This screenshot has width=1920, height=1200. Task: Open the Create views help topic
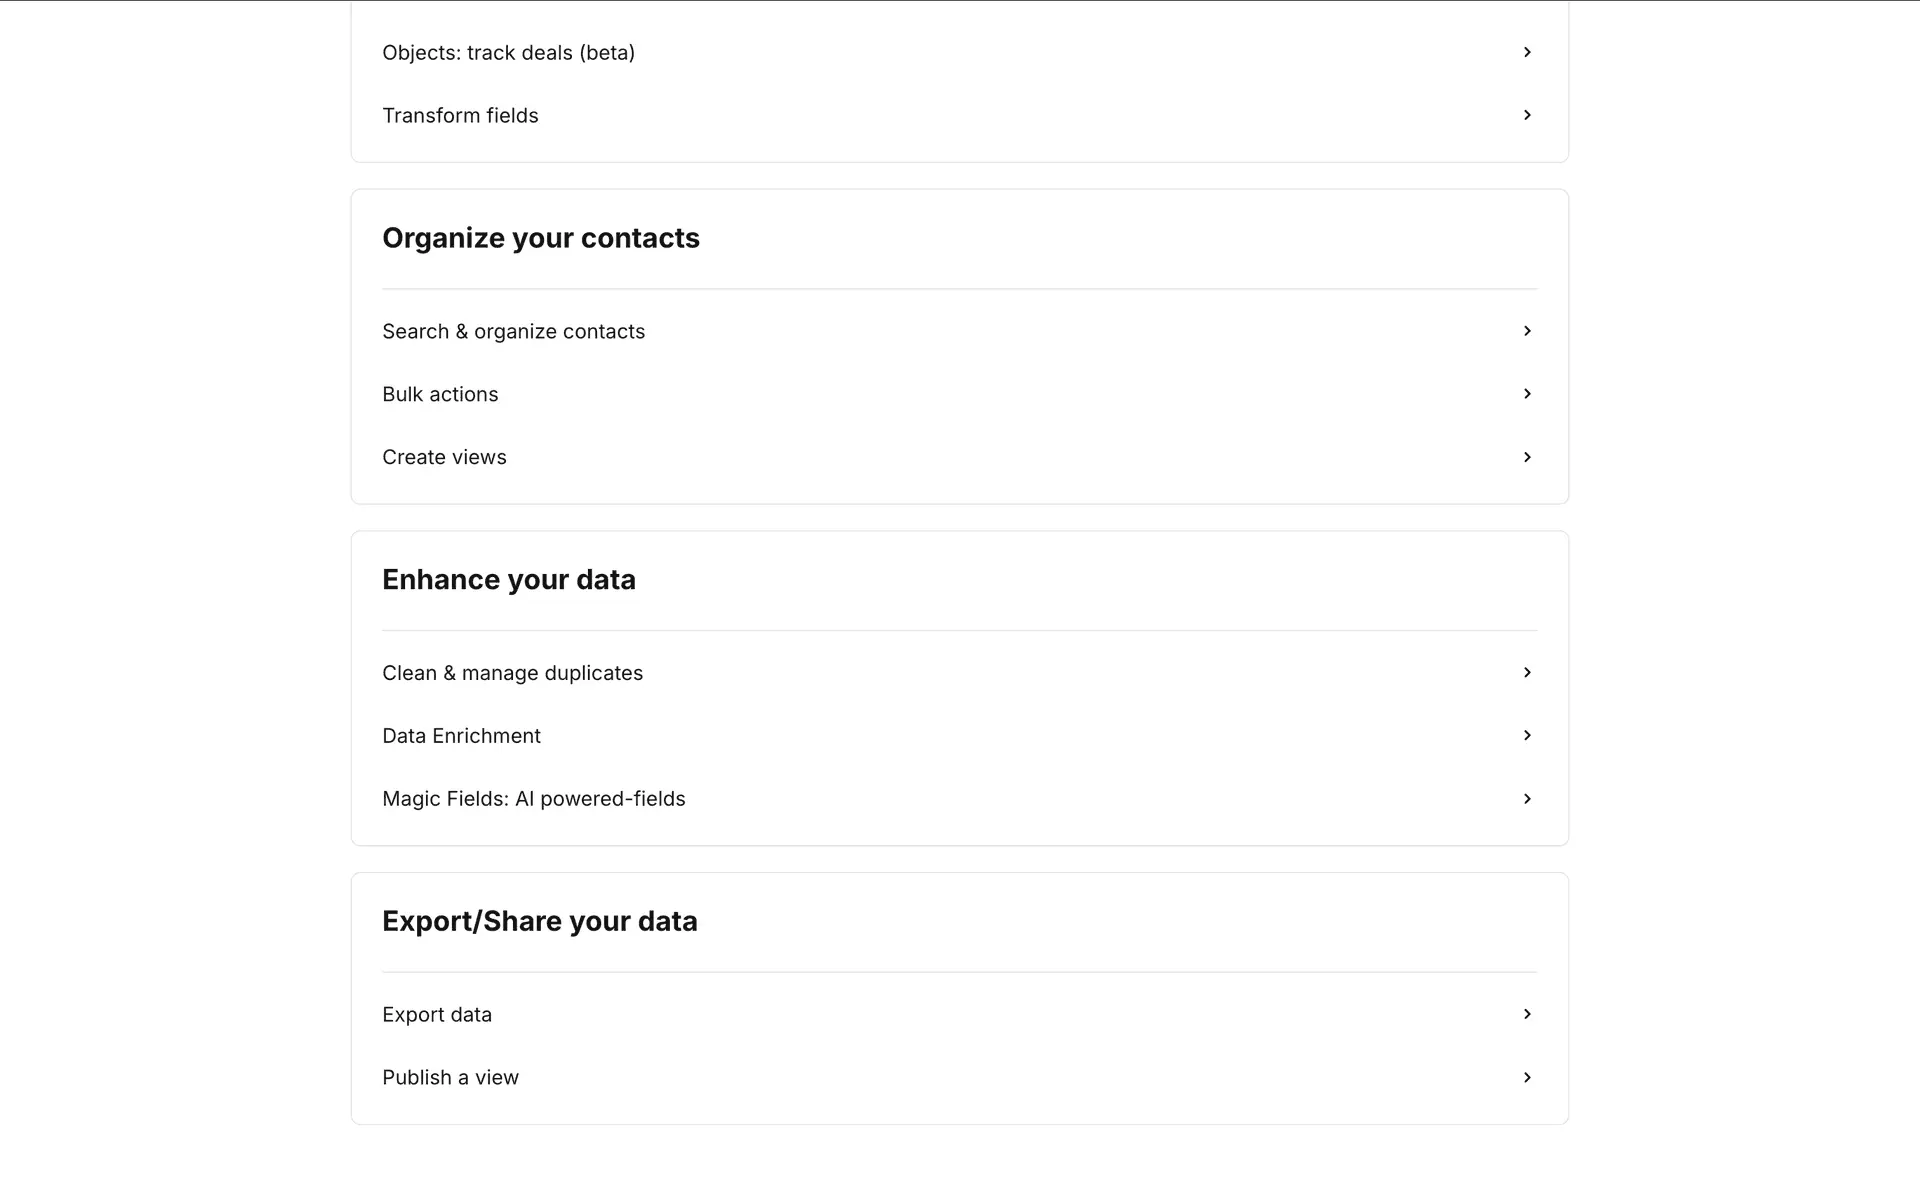point(444,458)
